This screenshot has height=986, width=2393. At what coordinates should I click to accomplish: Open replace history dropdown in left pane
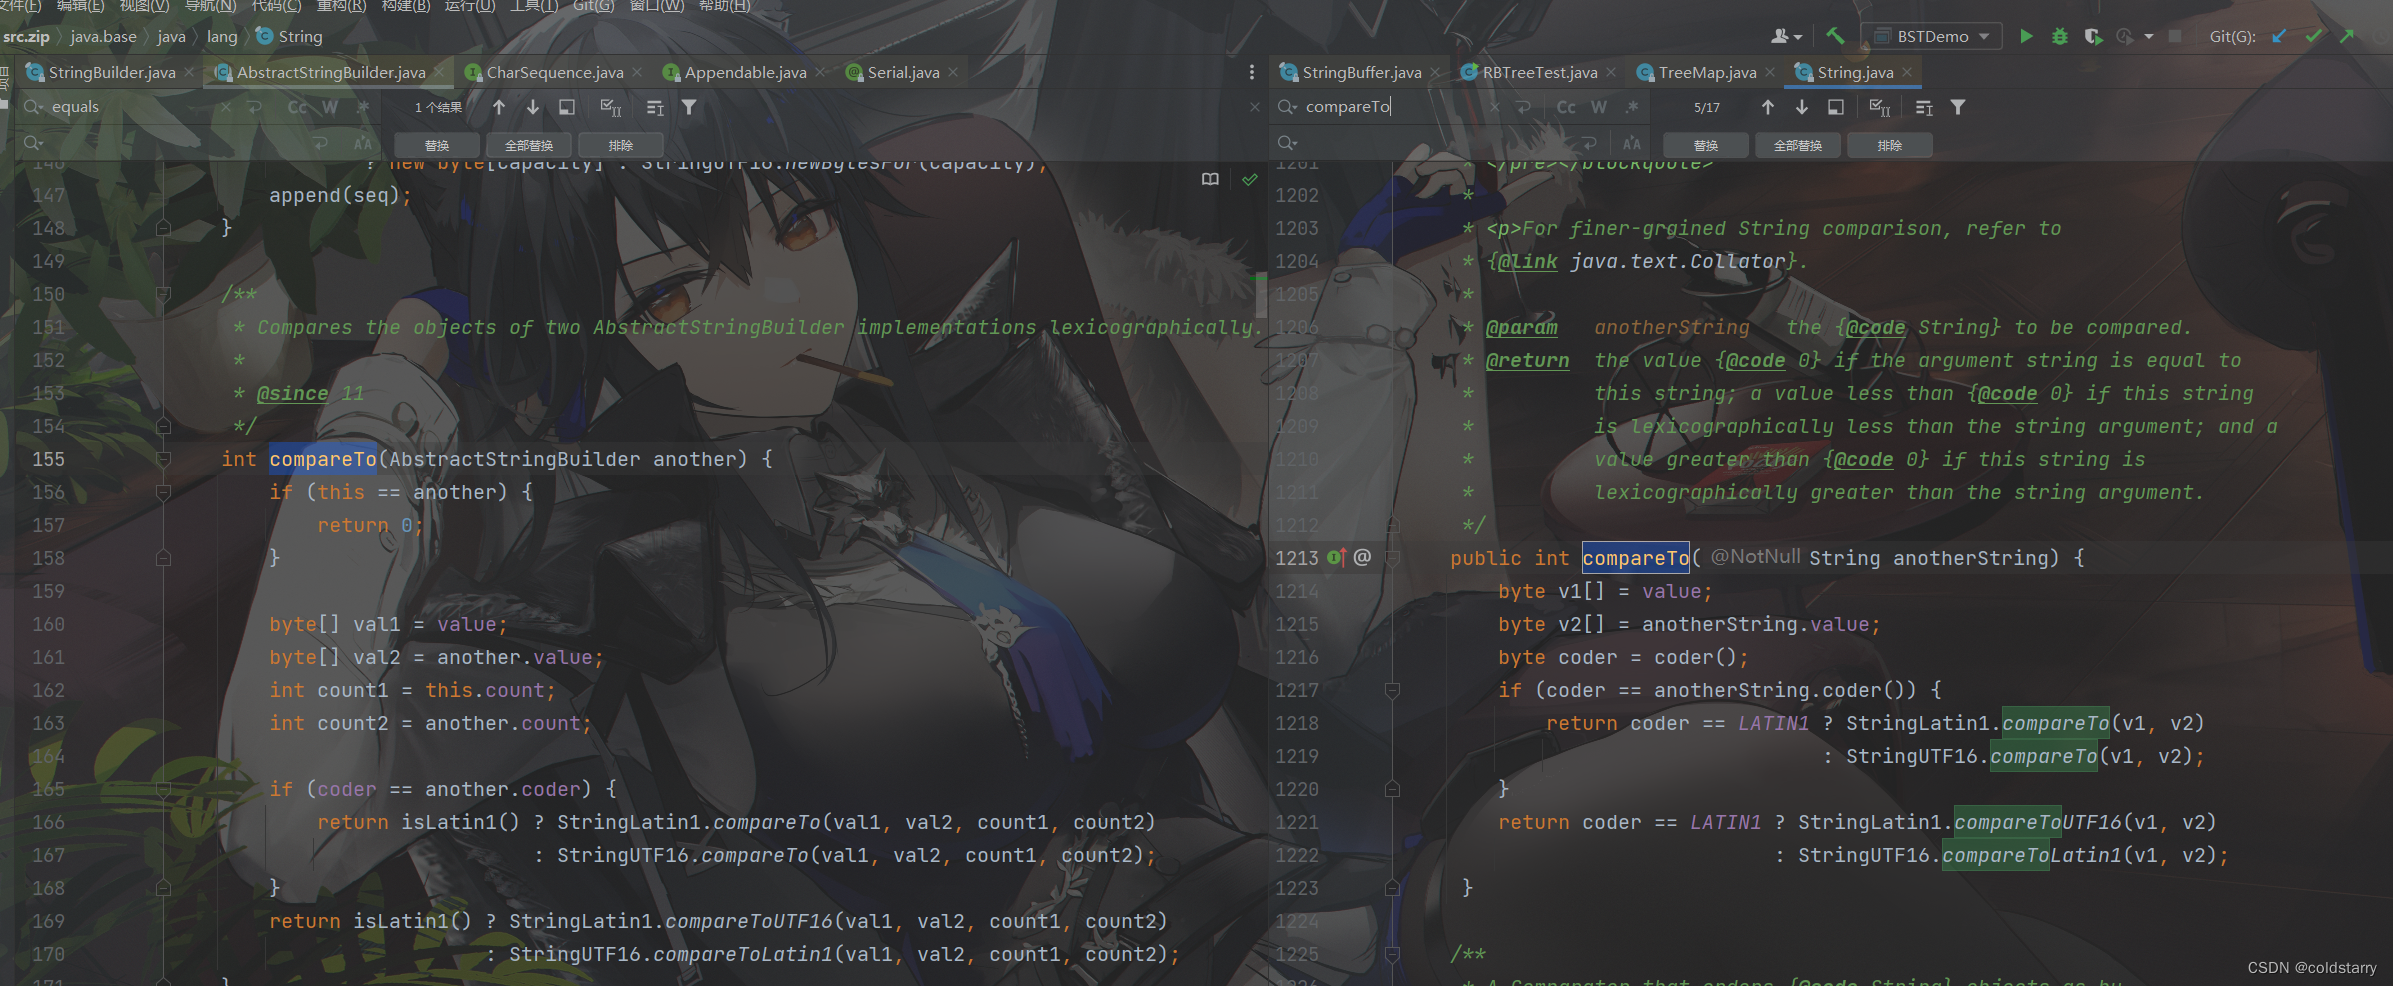pos(32,144)
